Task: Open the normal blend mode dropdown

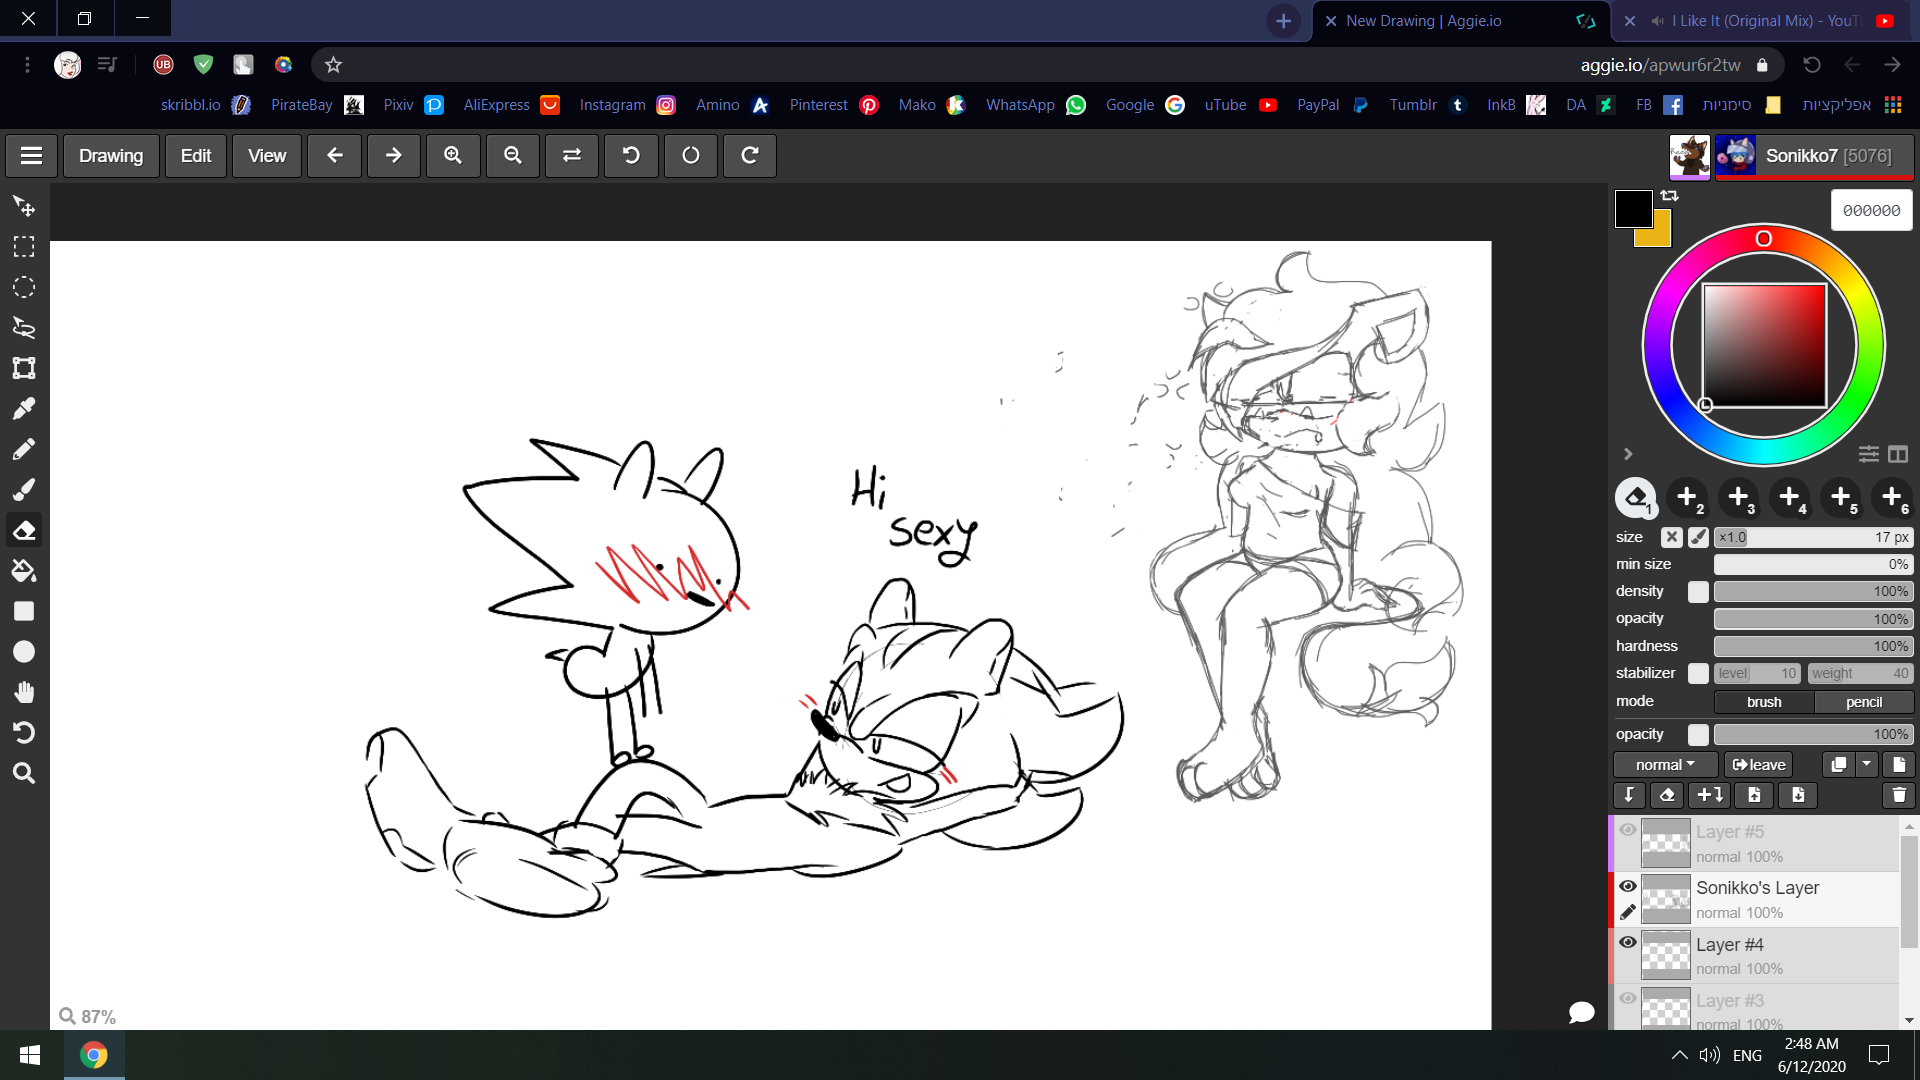Action: pos(1665,765)
